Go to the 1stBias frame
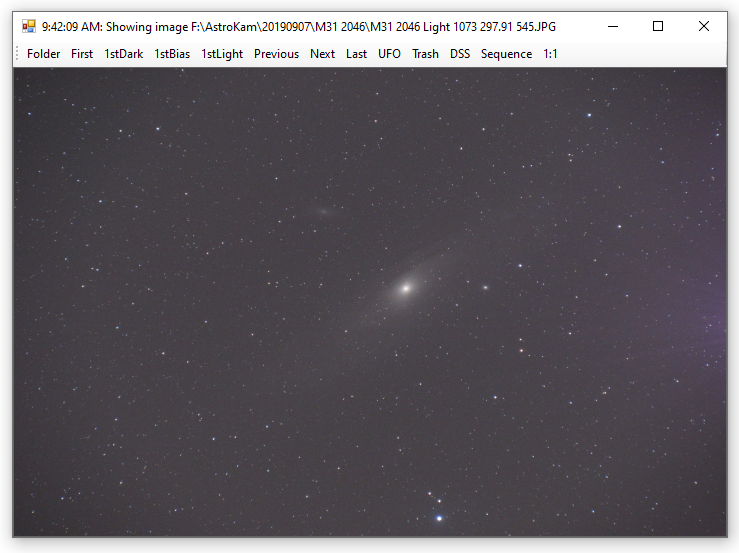 (x=172, y=54)
